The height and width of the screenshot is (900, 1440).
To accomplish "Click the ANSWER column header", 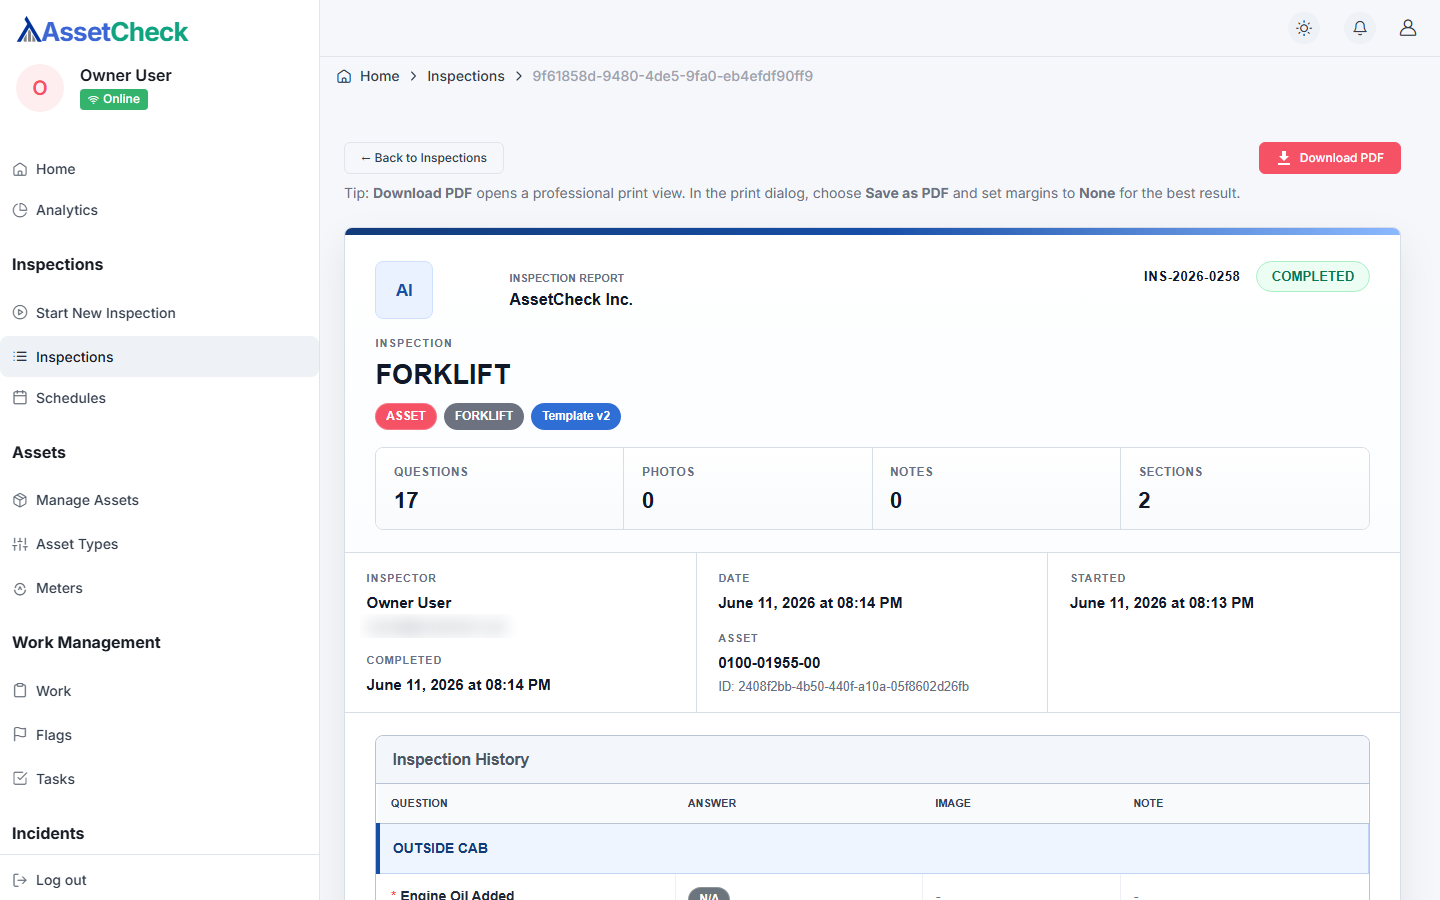I will click(712, 803).
